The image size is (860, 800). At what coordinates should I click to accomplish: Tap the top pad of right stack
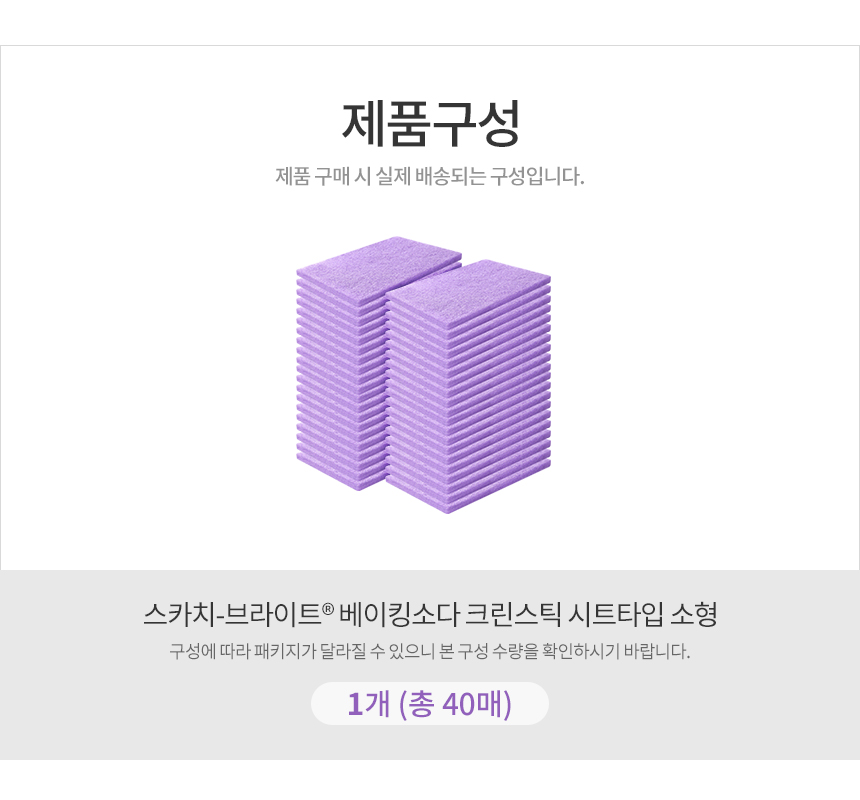468,280
